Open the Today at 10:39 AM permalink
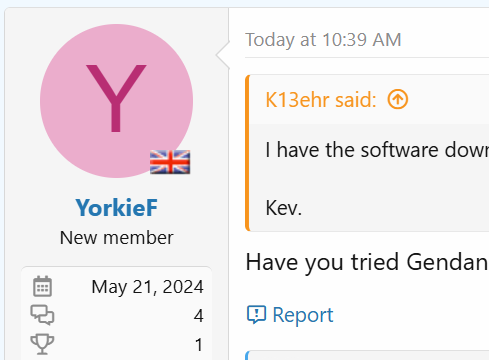489x360 pixels. tap(323, 40)
